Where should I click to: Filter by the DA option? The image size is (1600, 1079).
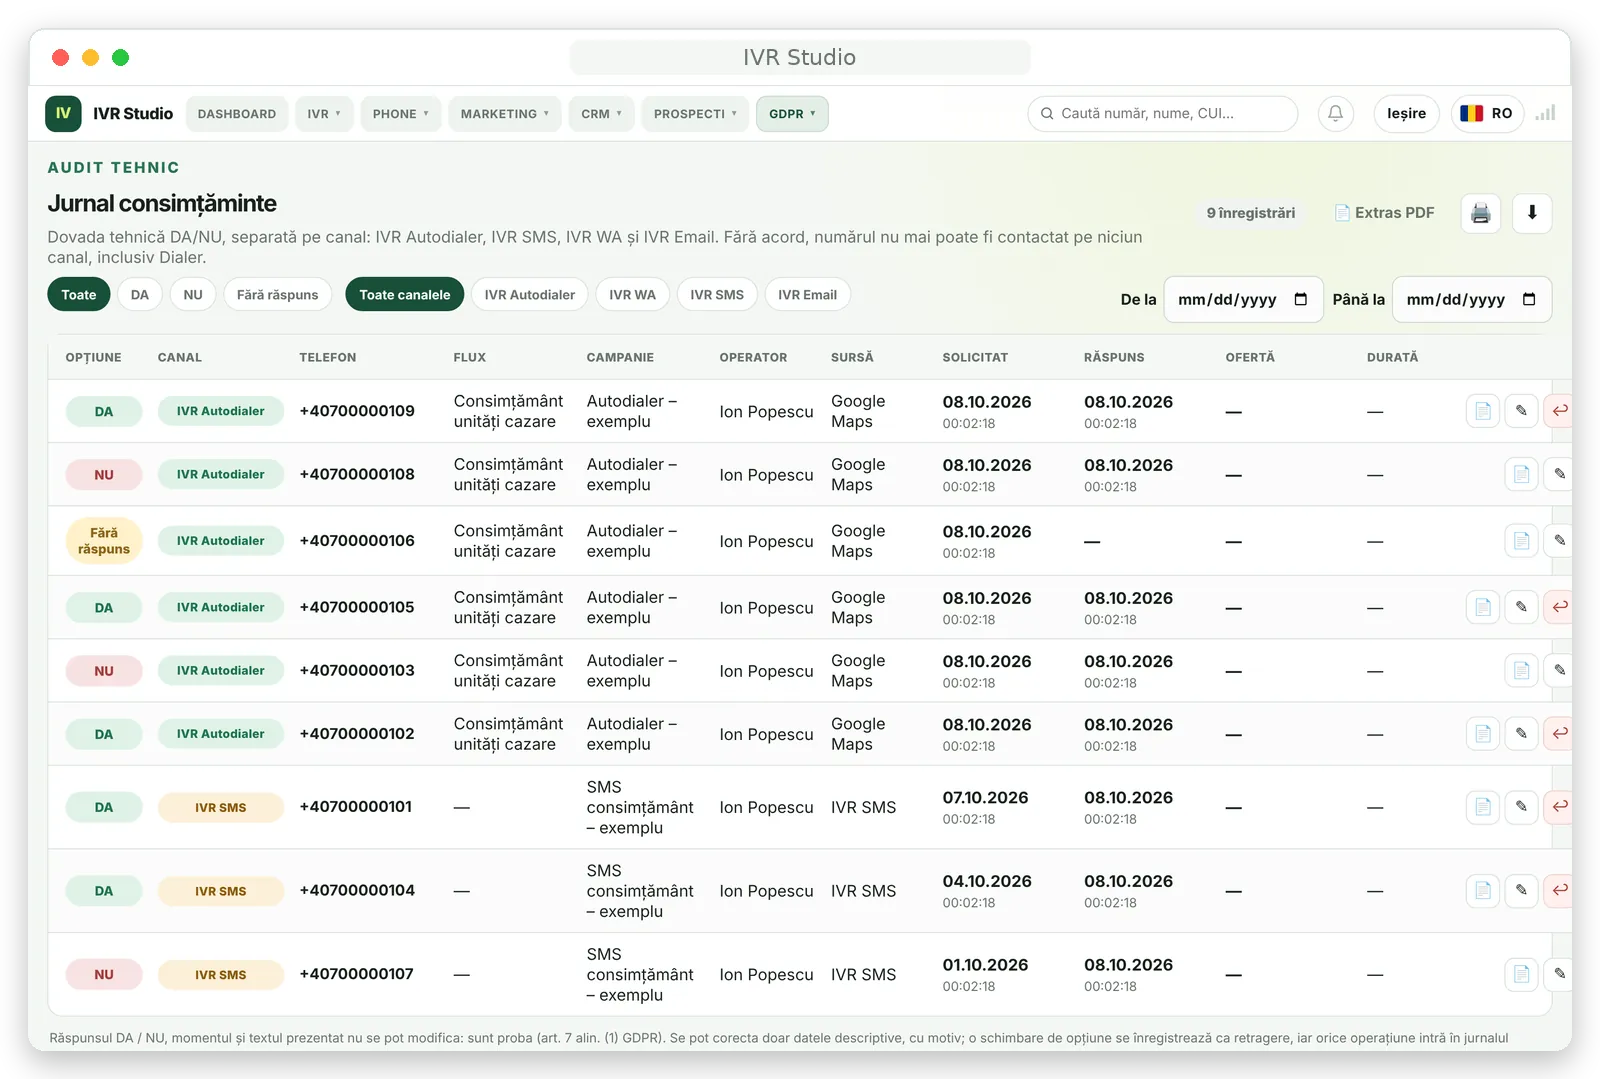point(140,294)
